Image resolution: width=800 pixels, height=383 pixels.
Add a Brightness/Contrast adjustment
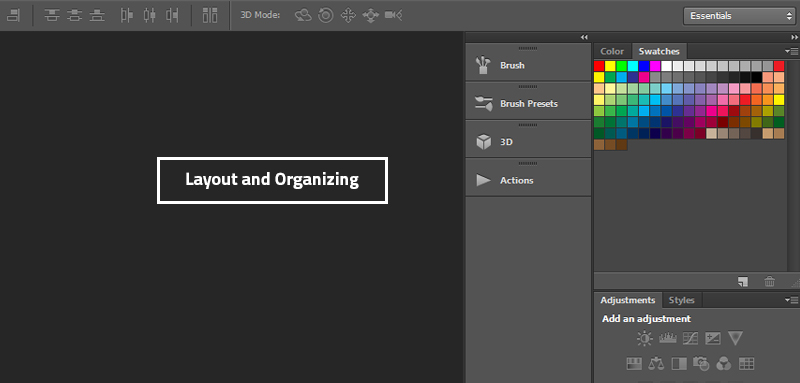tap(645, 338)
